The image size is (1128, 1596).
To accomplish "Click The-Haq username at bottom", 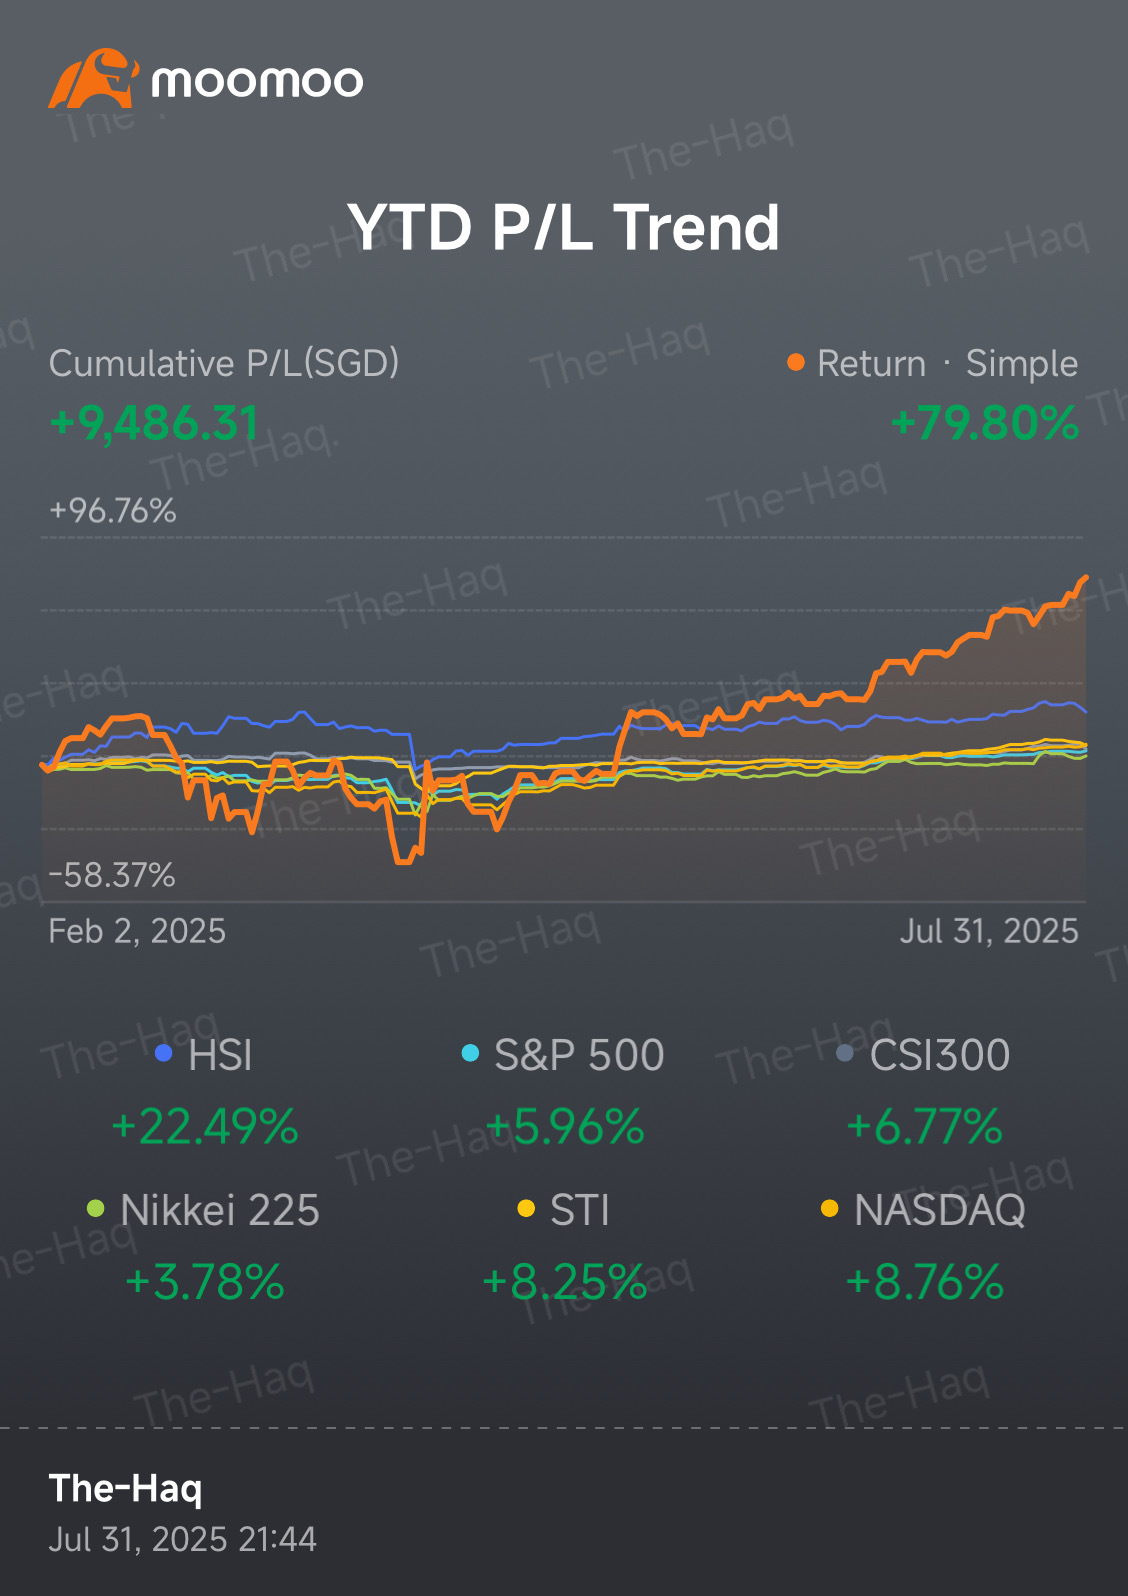I will [x=126, y=1488].
